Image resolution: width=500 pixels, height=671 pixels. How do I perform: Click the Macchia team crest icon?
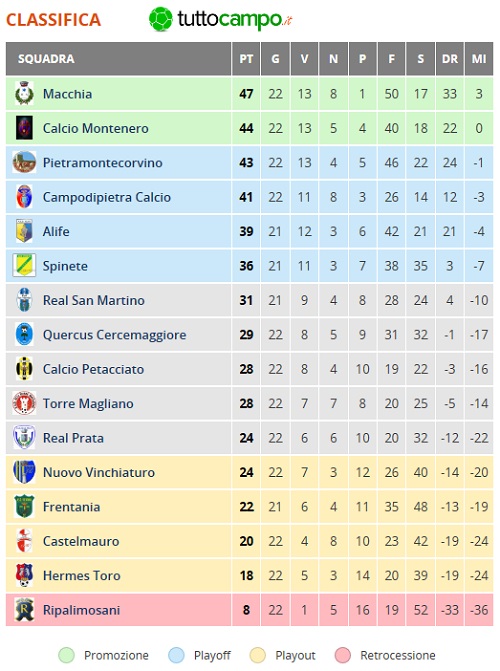(24, 93)
